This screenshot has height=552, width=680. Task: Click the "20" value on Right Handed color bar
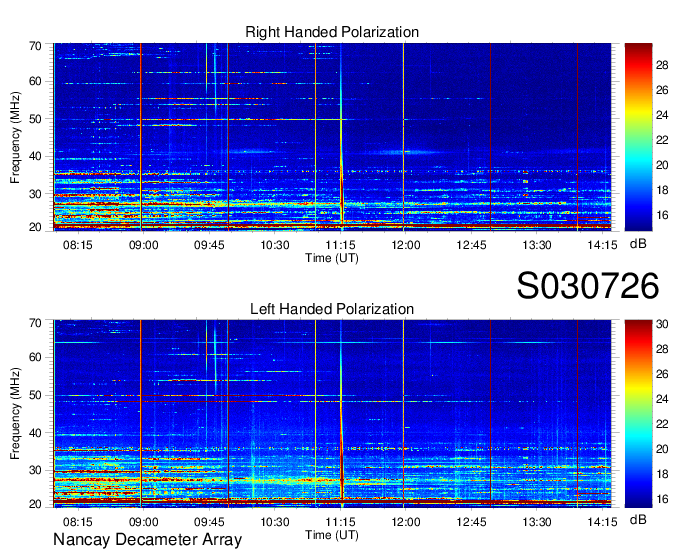click(x=662, y=165)
